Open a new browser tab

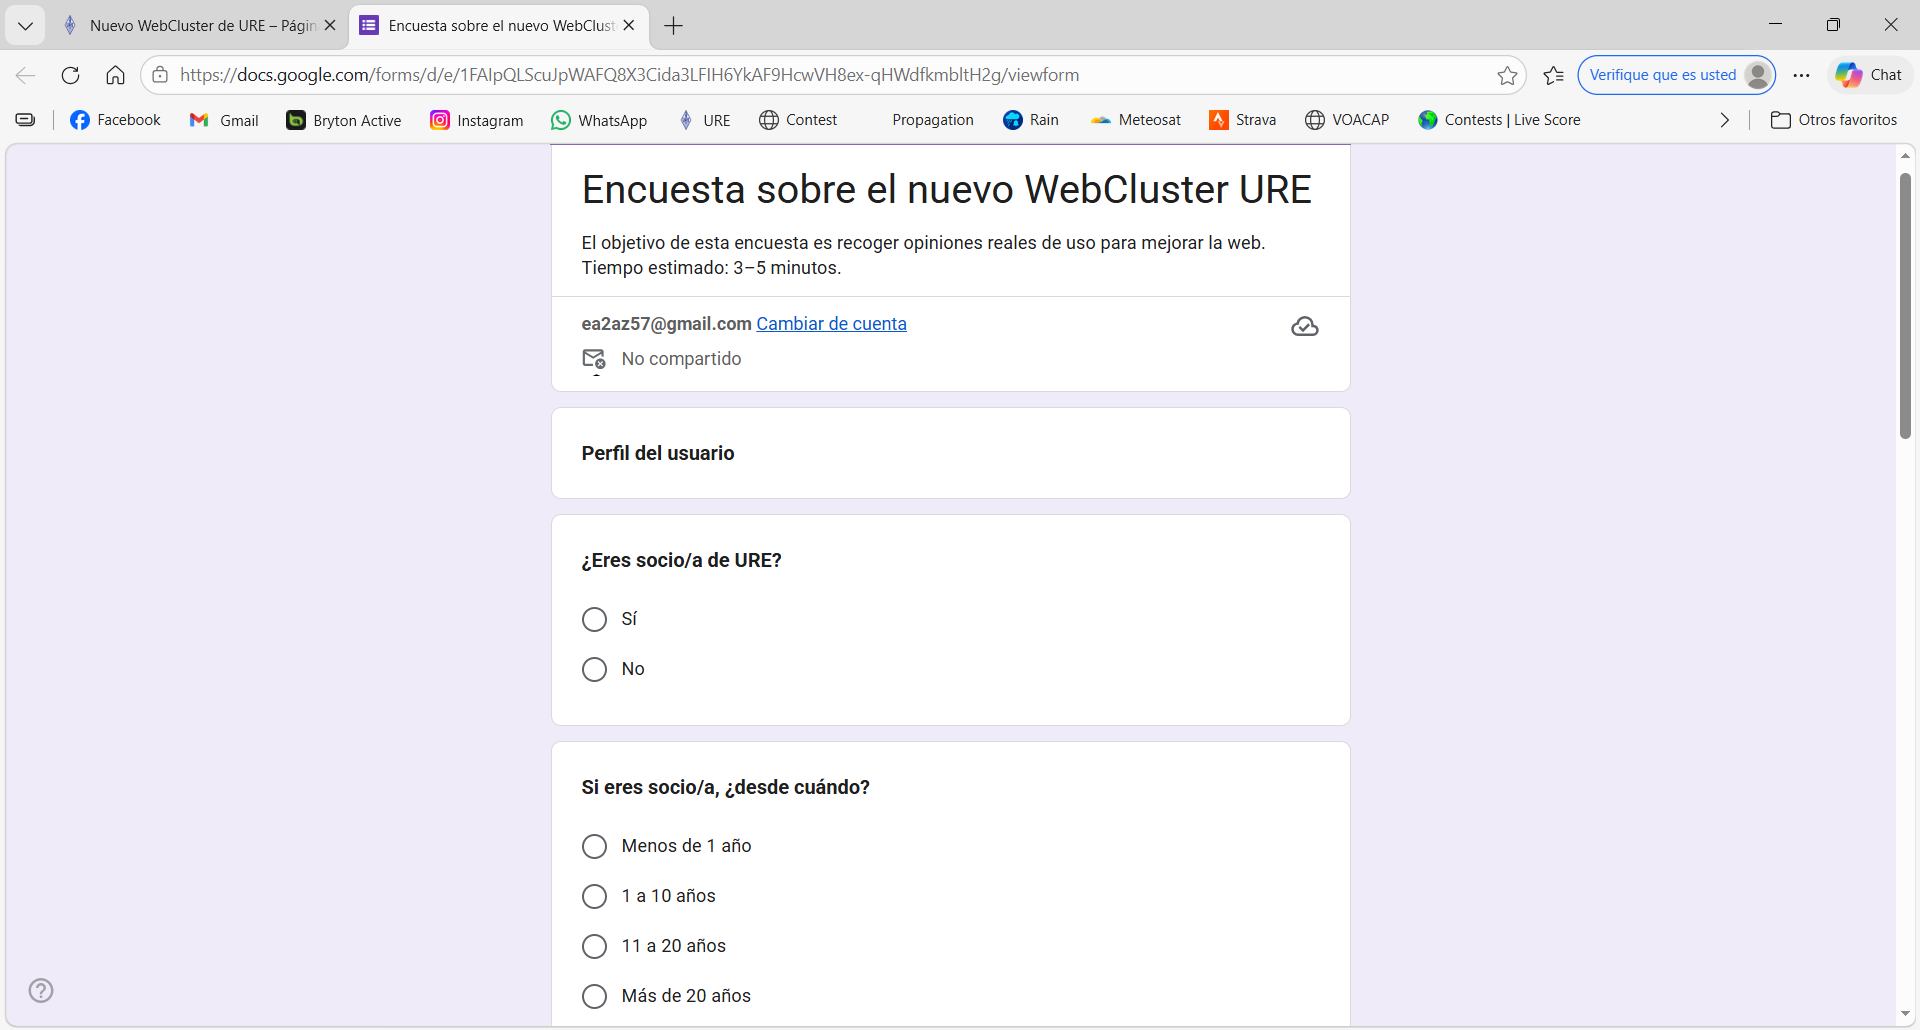click(674, 26)
